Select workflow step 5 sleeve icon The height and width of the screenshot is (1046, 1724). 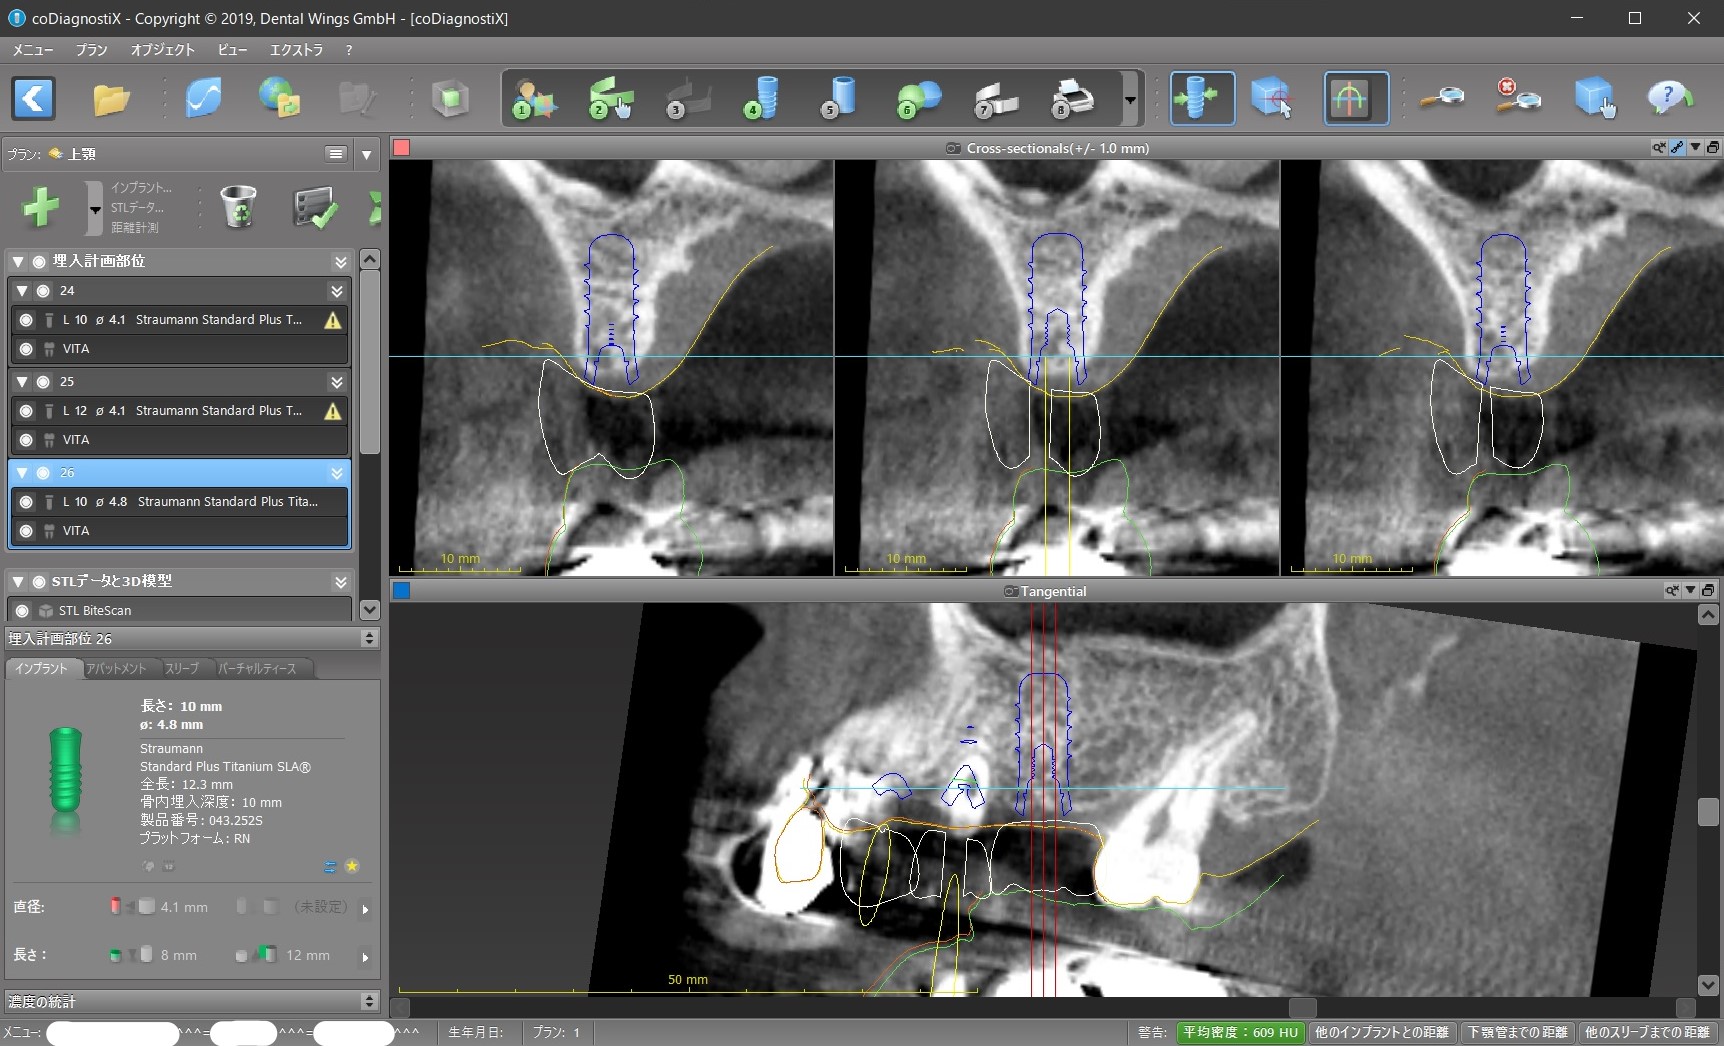(840, 98)
